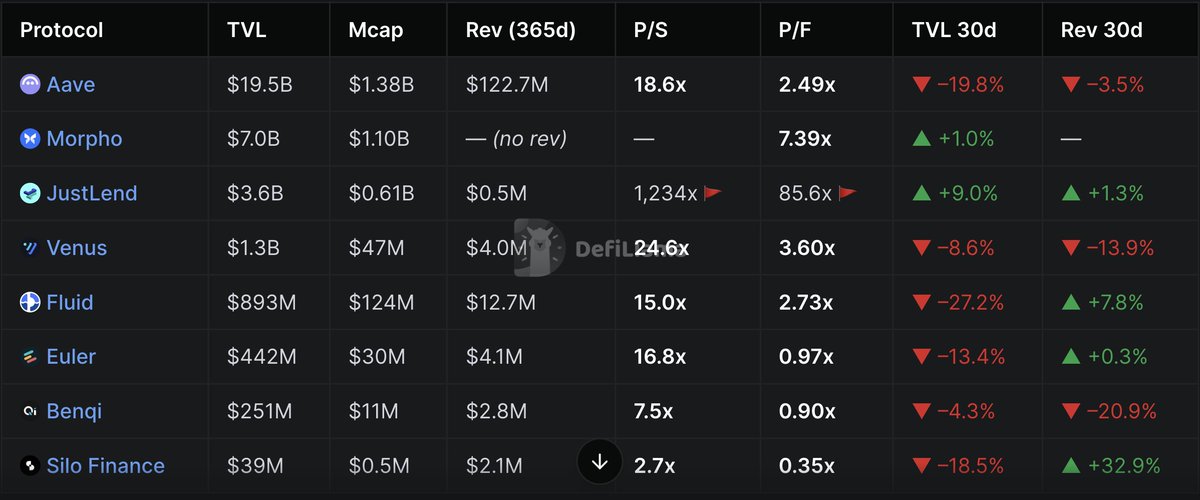Select Silo Finance Rev 30d change +32.9%
Image resolution: width=1200 pixels, height=500 pixels.
1111,466
